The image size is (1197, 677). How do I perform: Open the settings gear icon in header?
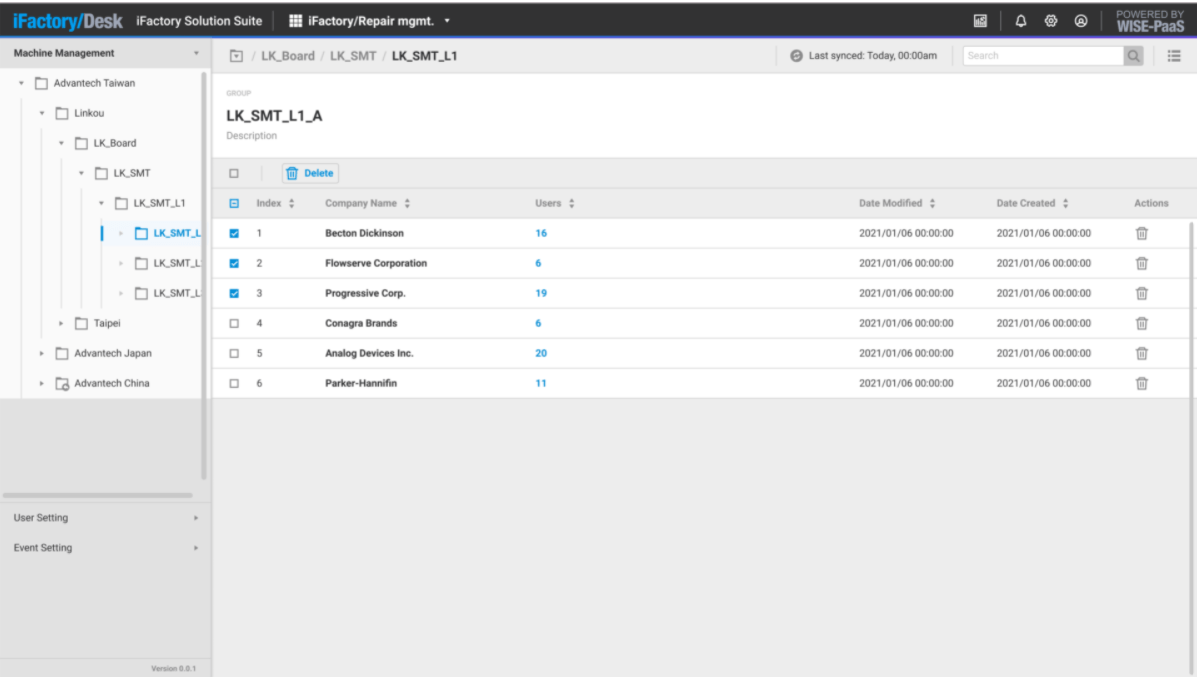point(1051,21)
